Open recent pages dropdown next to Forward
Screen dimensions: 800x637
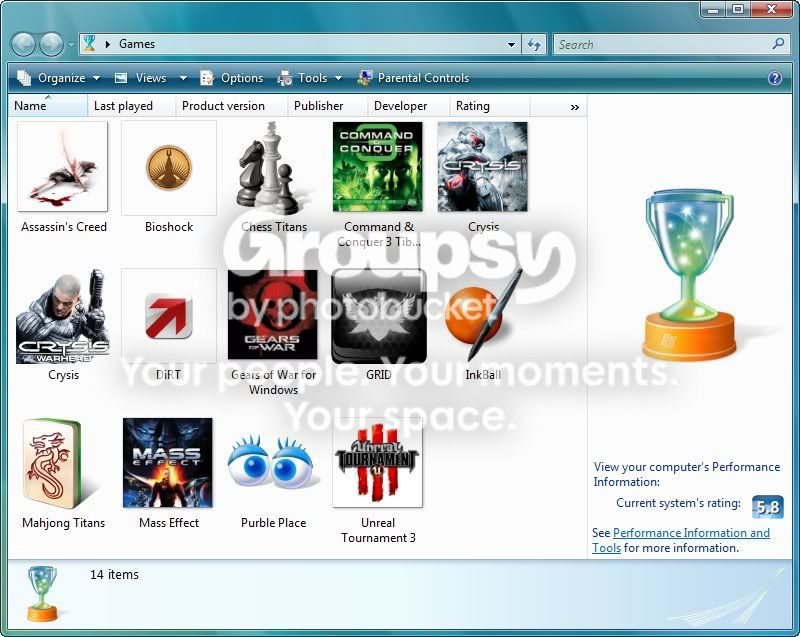(71, 44)
